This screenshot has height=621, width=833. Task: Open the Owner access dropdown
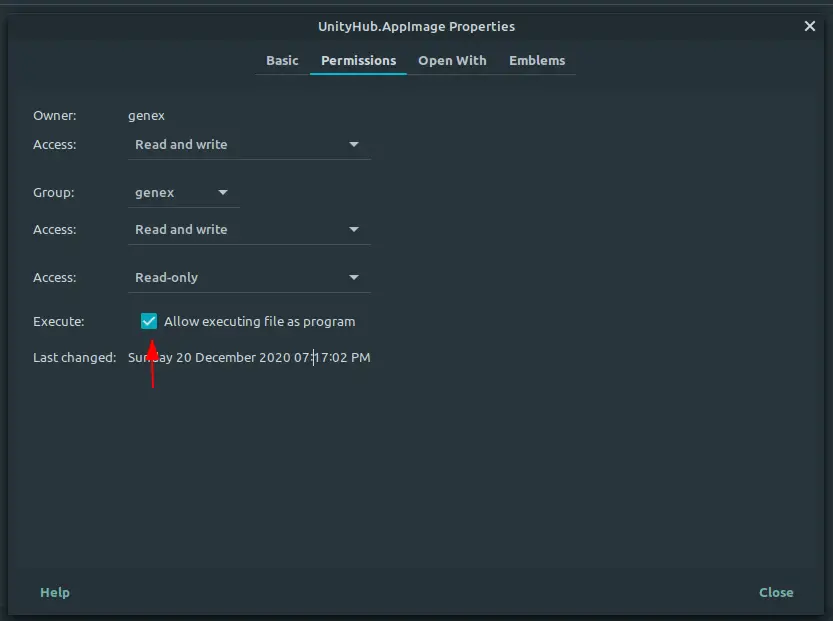coord(249,144)
